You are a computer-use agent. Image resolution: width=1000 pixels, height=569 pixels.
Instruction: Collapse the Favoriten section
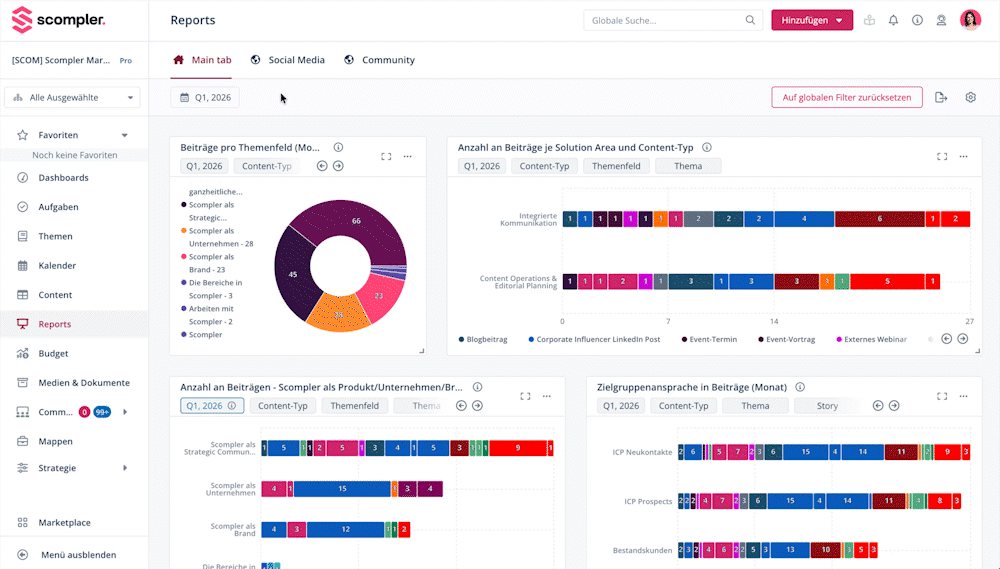tap(125, 135)
